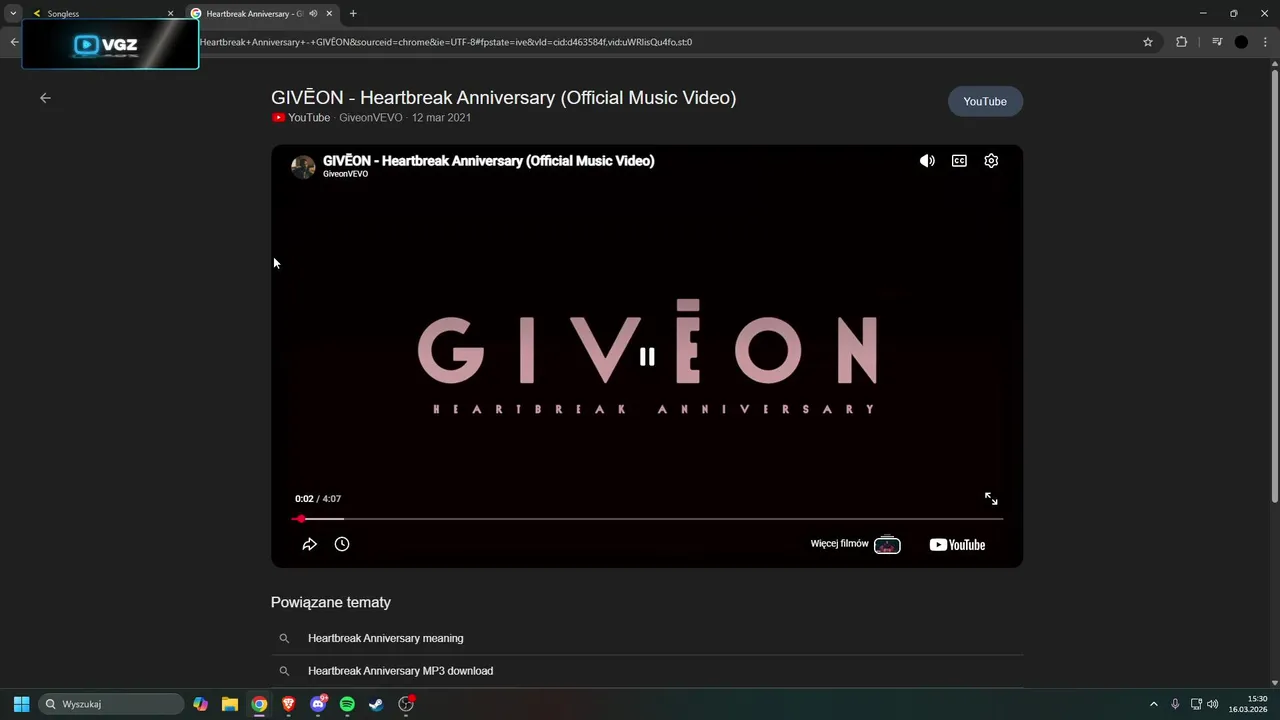The width and height of the screenshot is (1280, 720).
Task: Click the page vertical scrollbar
Action: point(1274,285)
